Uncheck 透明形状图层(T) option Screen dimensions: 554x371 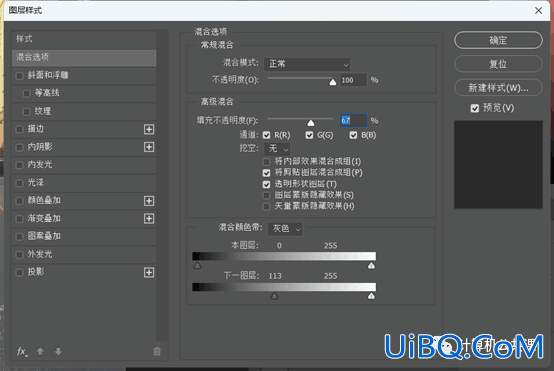coord(266,184)
